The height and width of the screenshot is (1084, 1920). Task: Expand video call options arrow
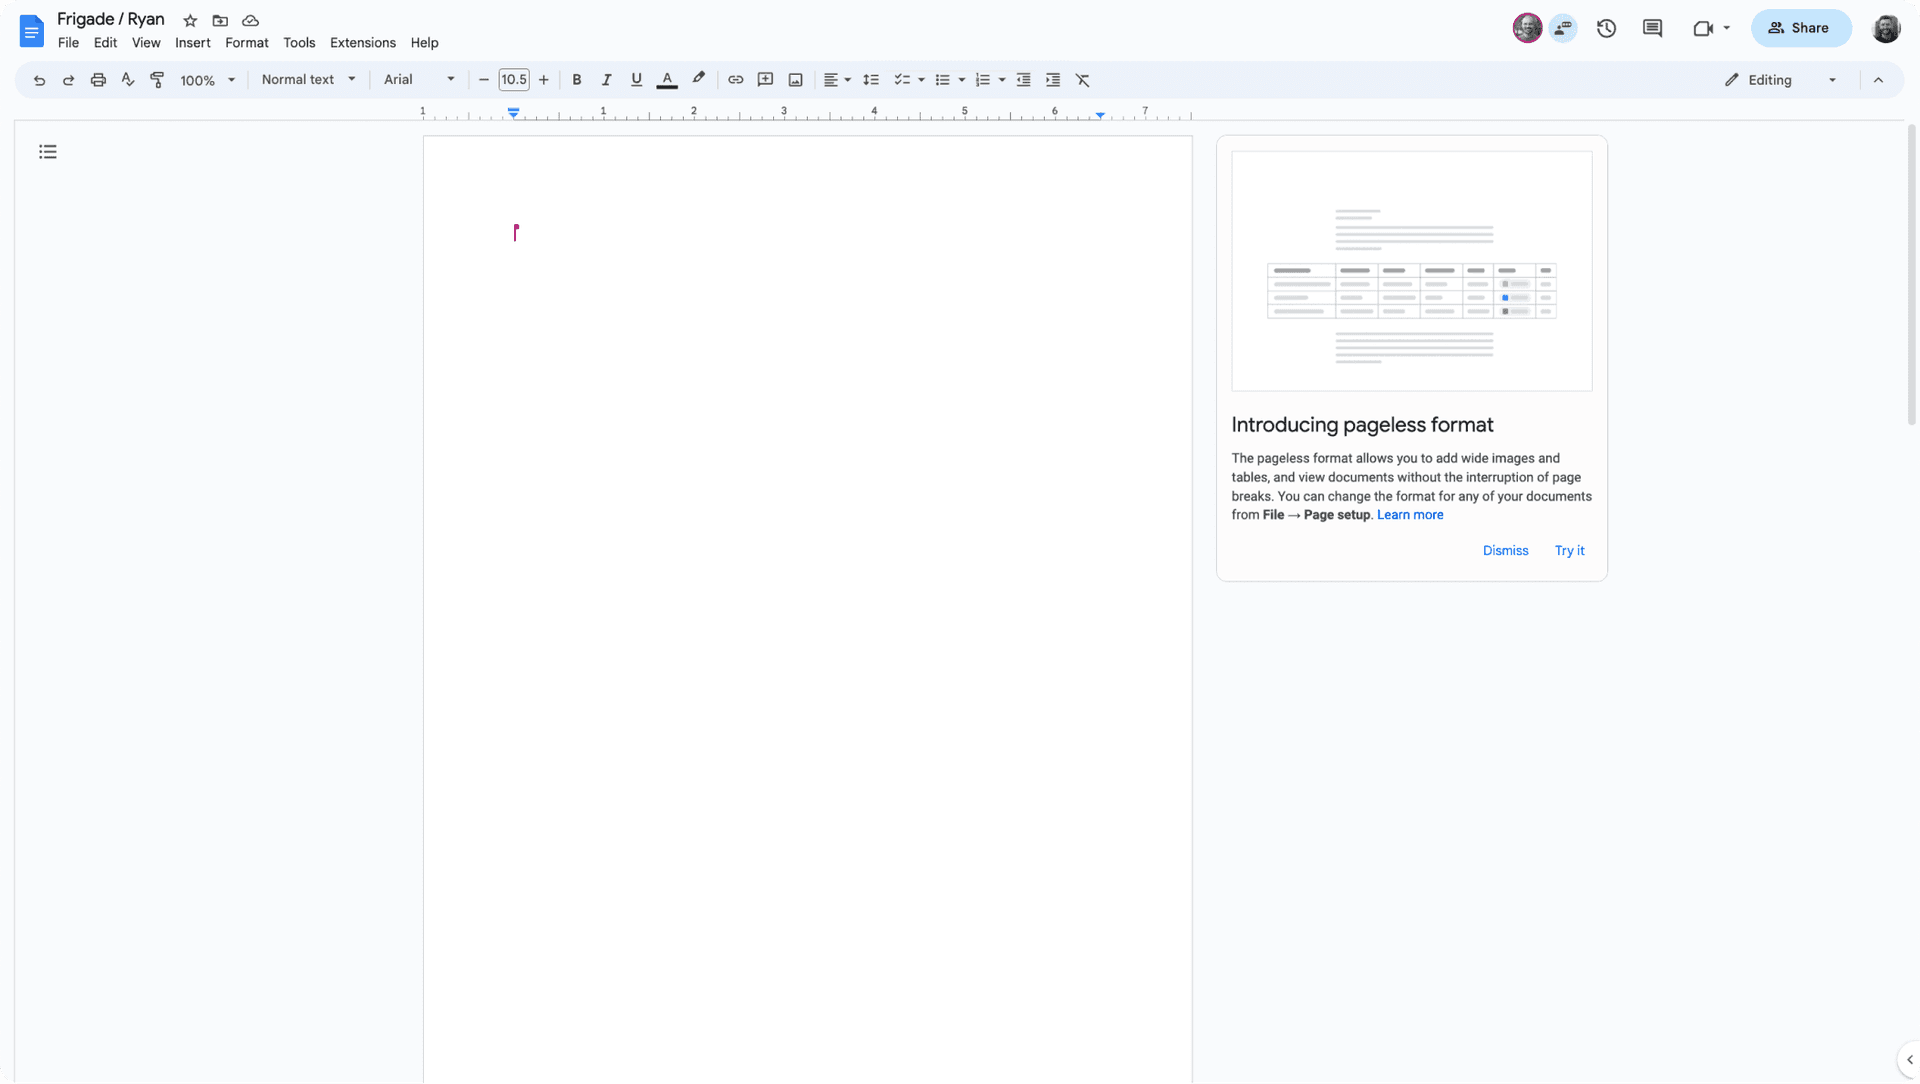click(1727, 29)
